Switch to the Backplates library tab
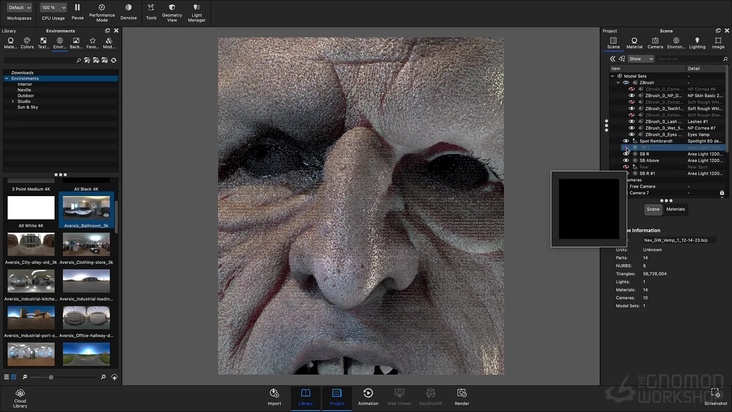Screen dimensions: 732x412 [x=76, y=43]
